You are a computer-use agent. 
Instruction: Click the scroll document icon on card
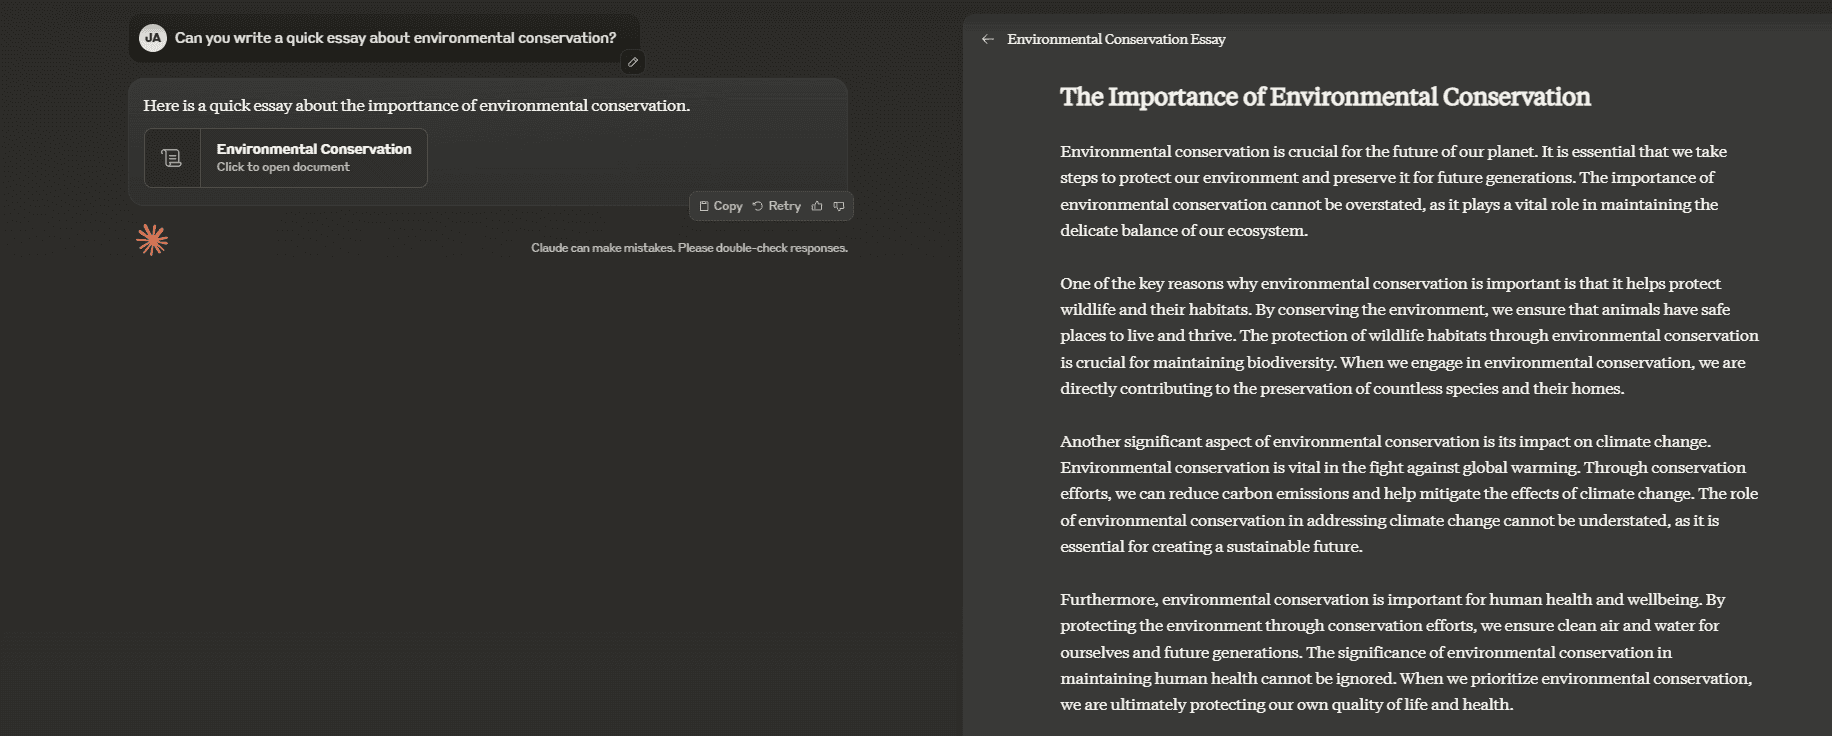172,158
